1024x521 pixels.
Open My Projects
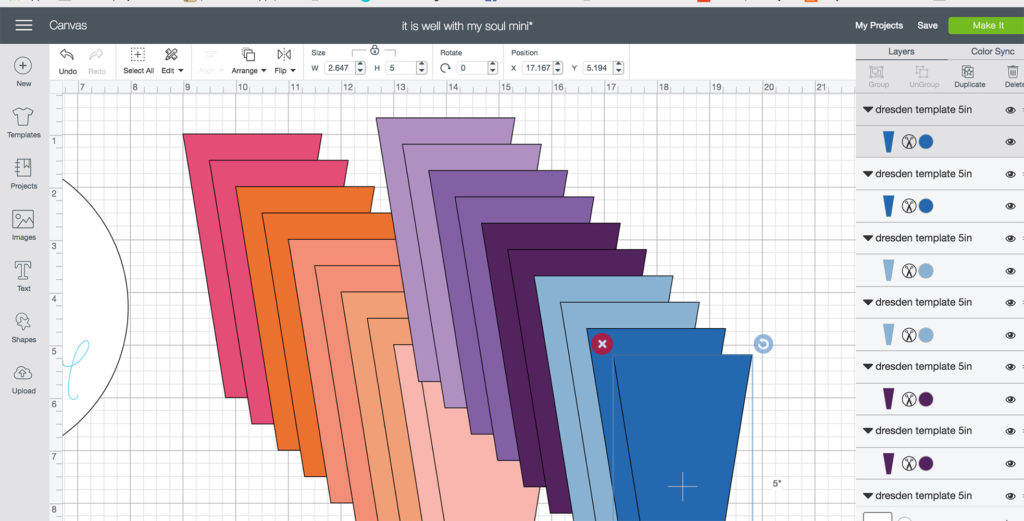879,25
